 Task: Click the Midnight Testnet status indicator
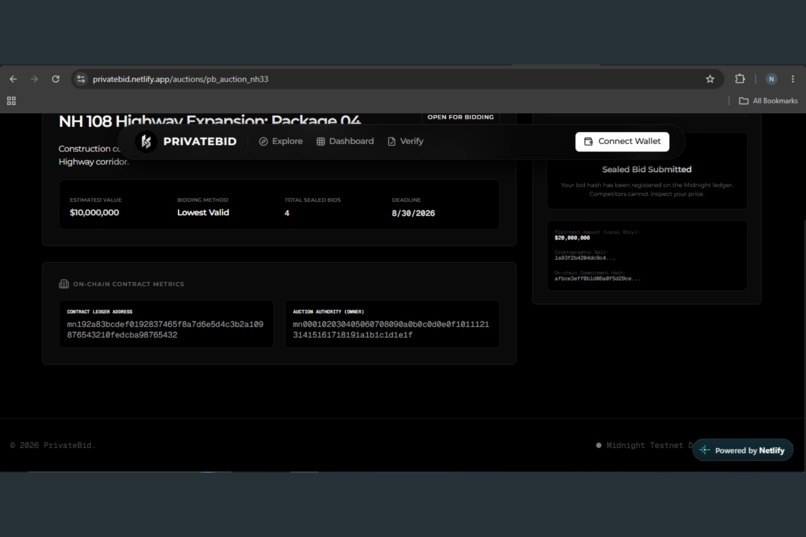pos(644,446)
